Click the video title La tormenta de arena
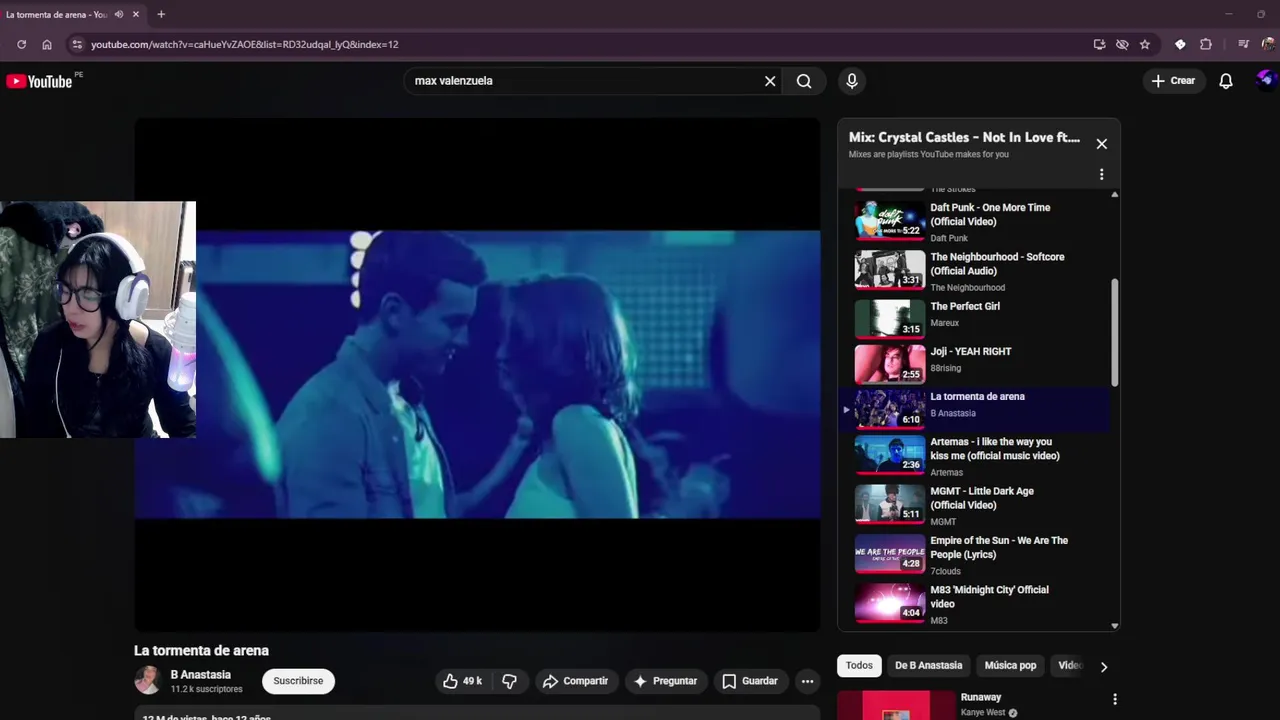This screenshot has width=1280, height=720. 201,650
